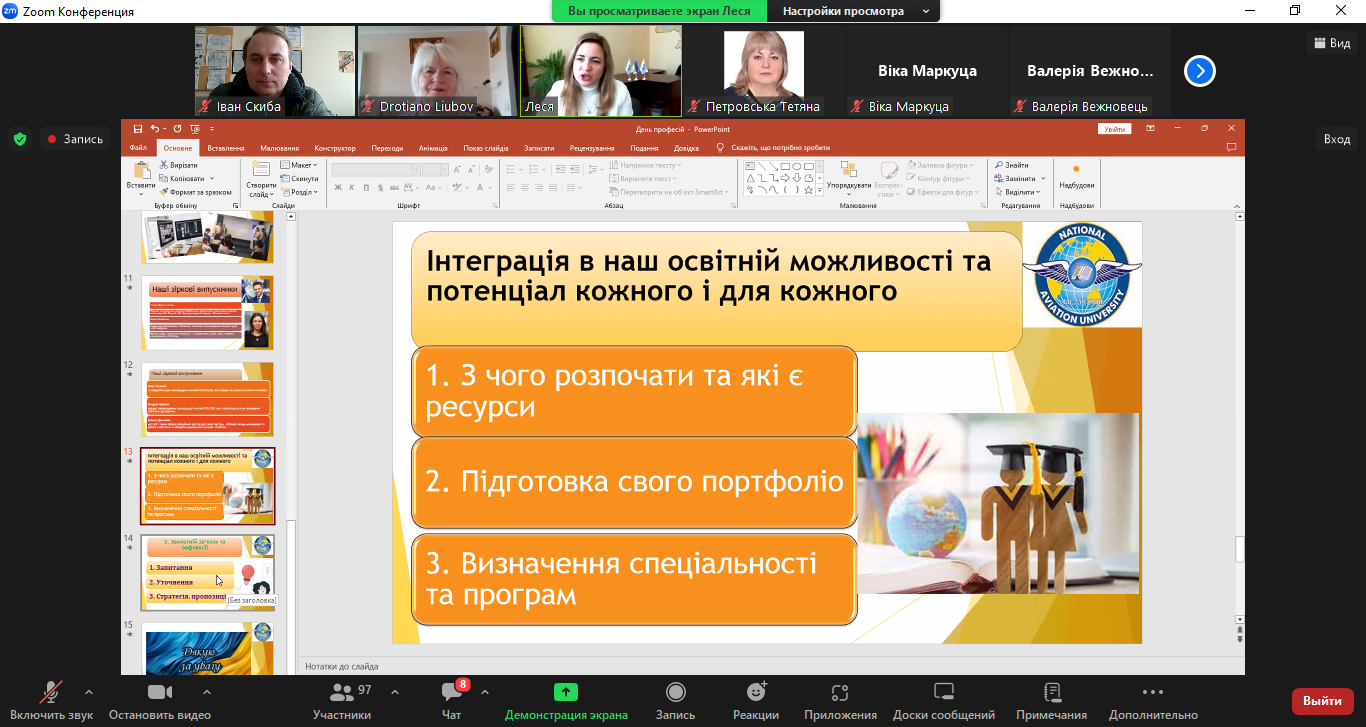This screenshot has height=727, width=1366.
Task: Click the Демонстрация экрана share screen icon
Action: coord(566,693)
